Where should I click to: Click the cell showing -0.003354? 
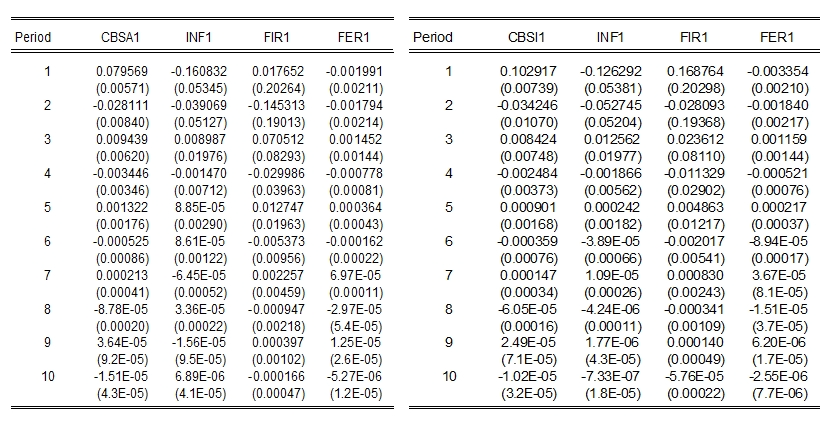click(x=776, y=71)
